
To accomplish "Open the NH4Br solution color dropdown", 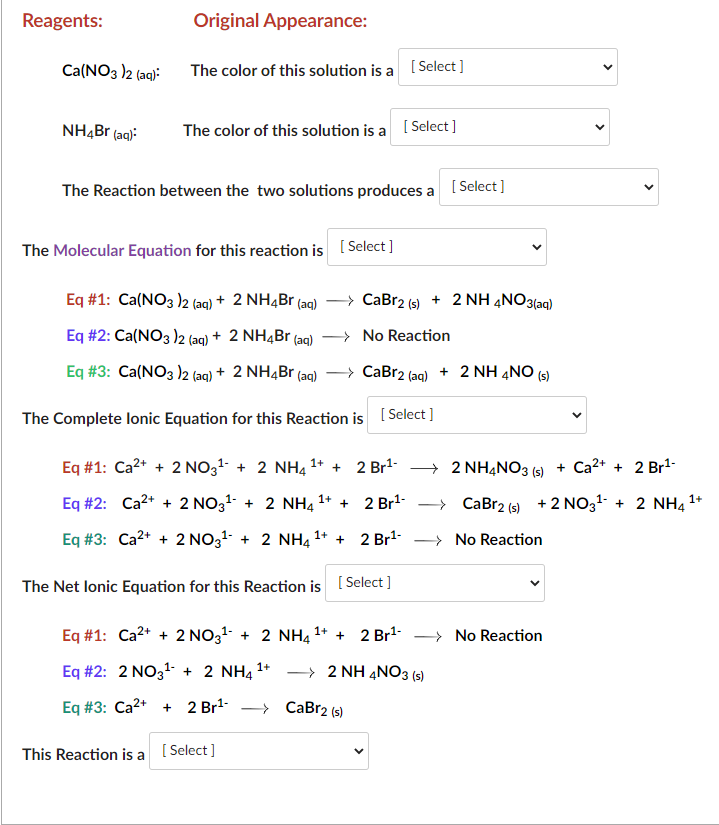I will (499, 126).
